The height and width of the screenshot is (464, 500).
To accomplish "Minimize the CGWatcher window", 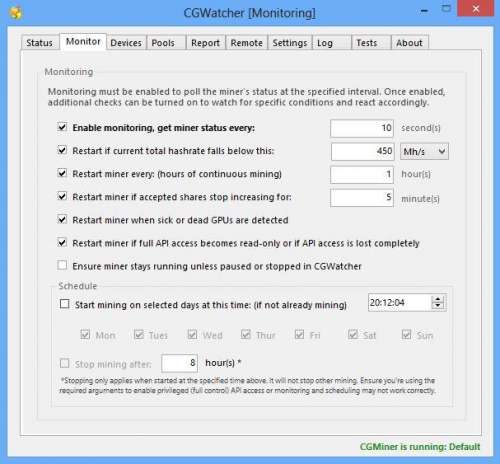I will (424, 11).
